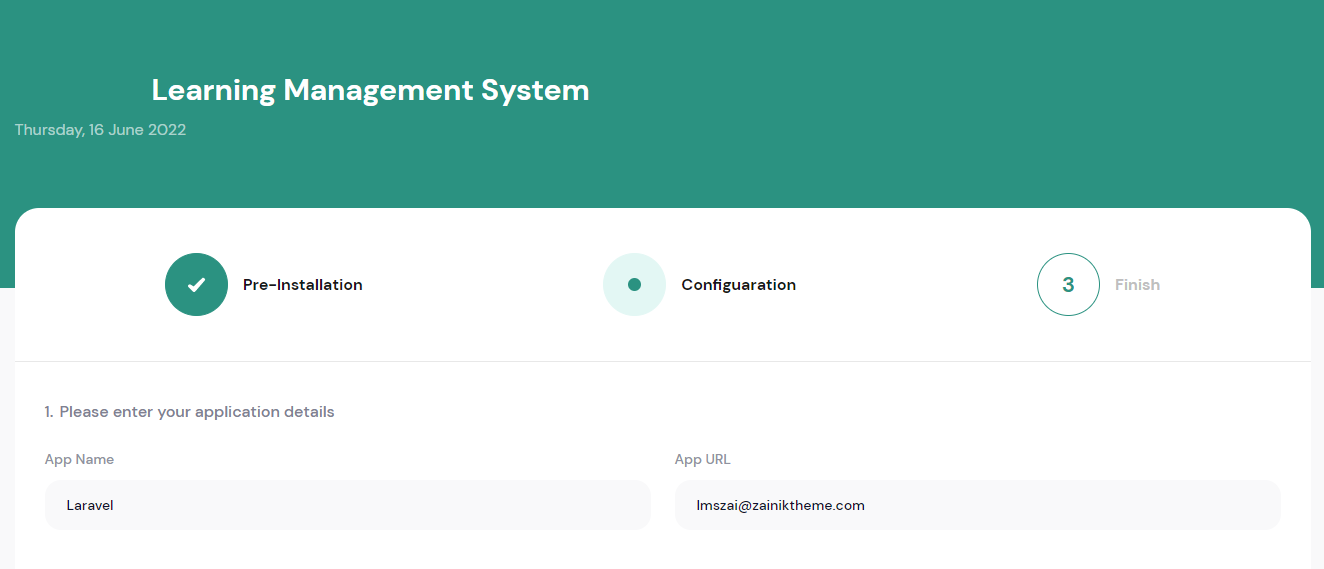This screenshot has height=569, width=1324.
Task: Place cursor on the 'Laravel' text
Action: (x=90, y=506)
